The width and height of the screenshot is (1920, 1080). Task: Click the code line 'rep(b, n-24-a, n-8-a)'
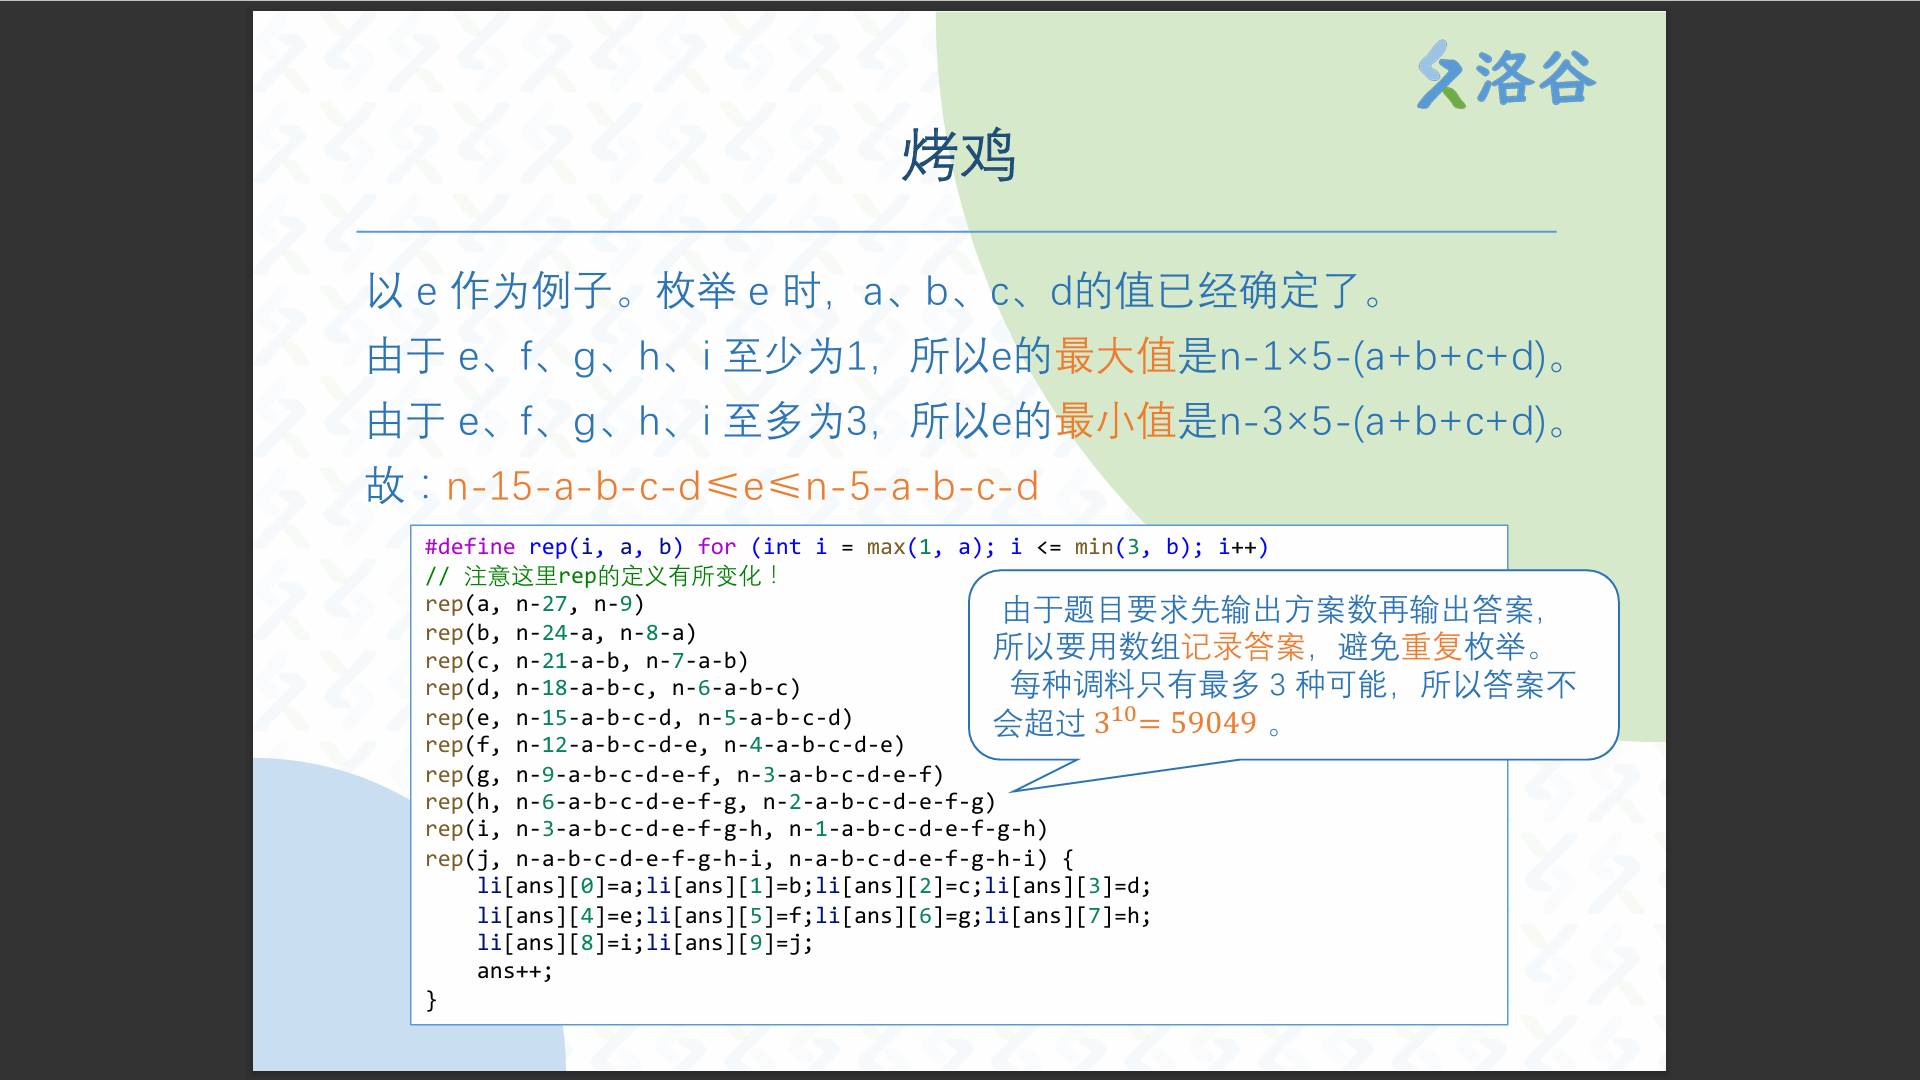click(560, 633)
